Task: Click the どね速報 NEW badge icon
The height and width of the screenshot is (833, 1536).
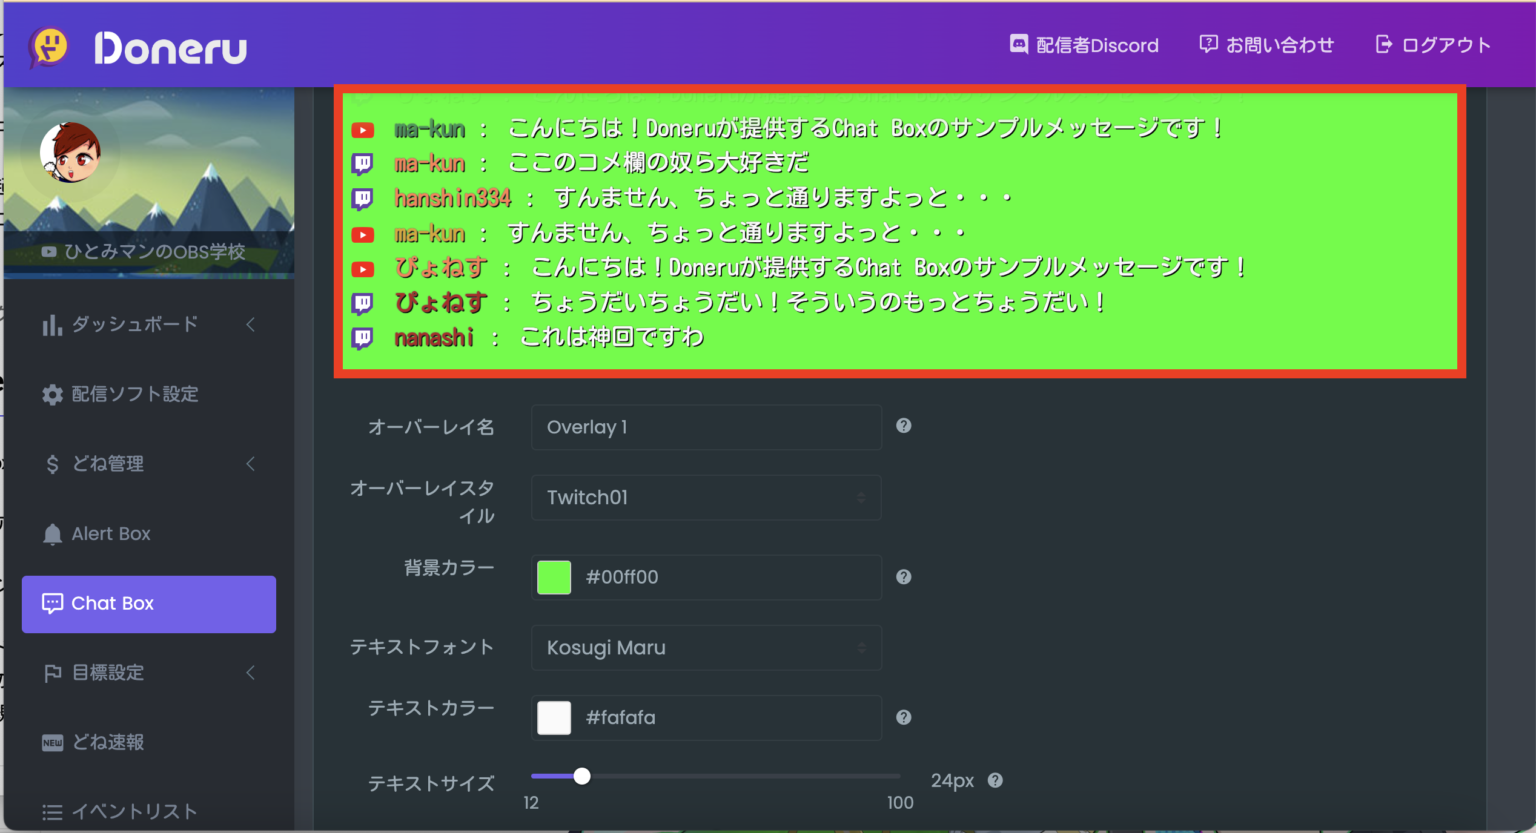Action: coord(53,742)
